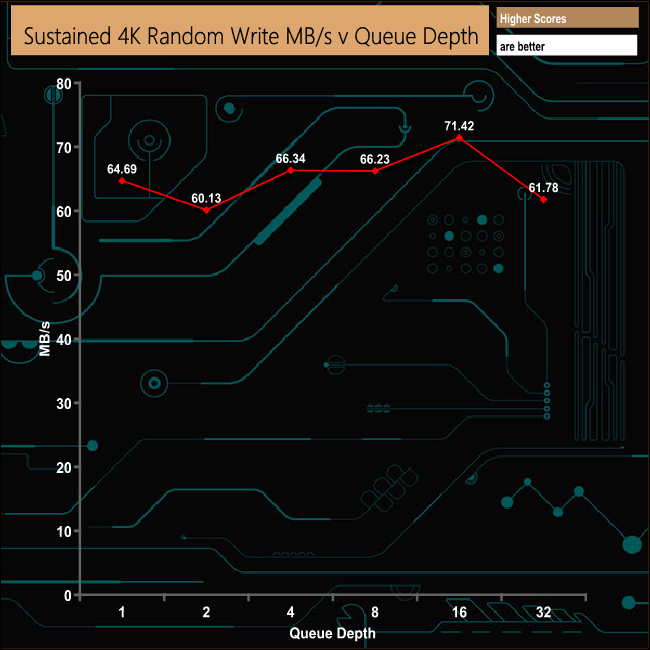Click the 60.13 data point marker
Screen dimensions: 650x650
206,210
